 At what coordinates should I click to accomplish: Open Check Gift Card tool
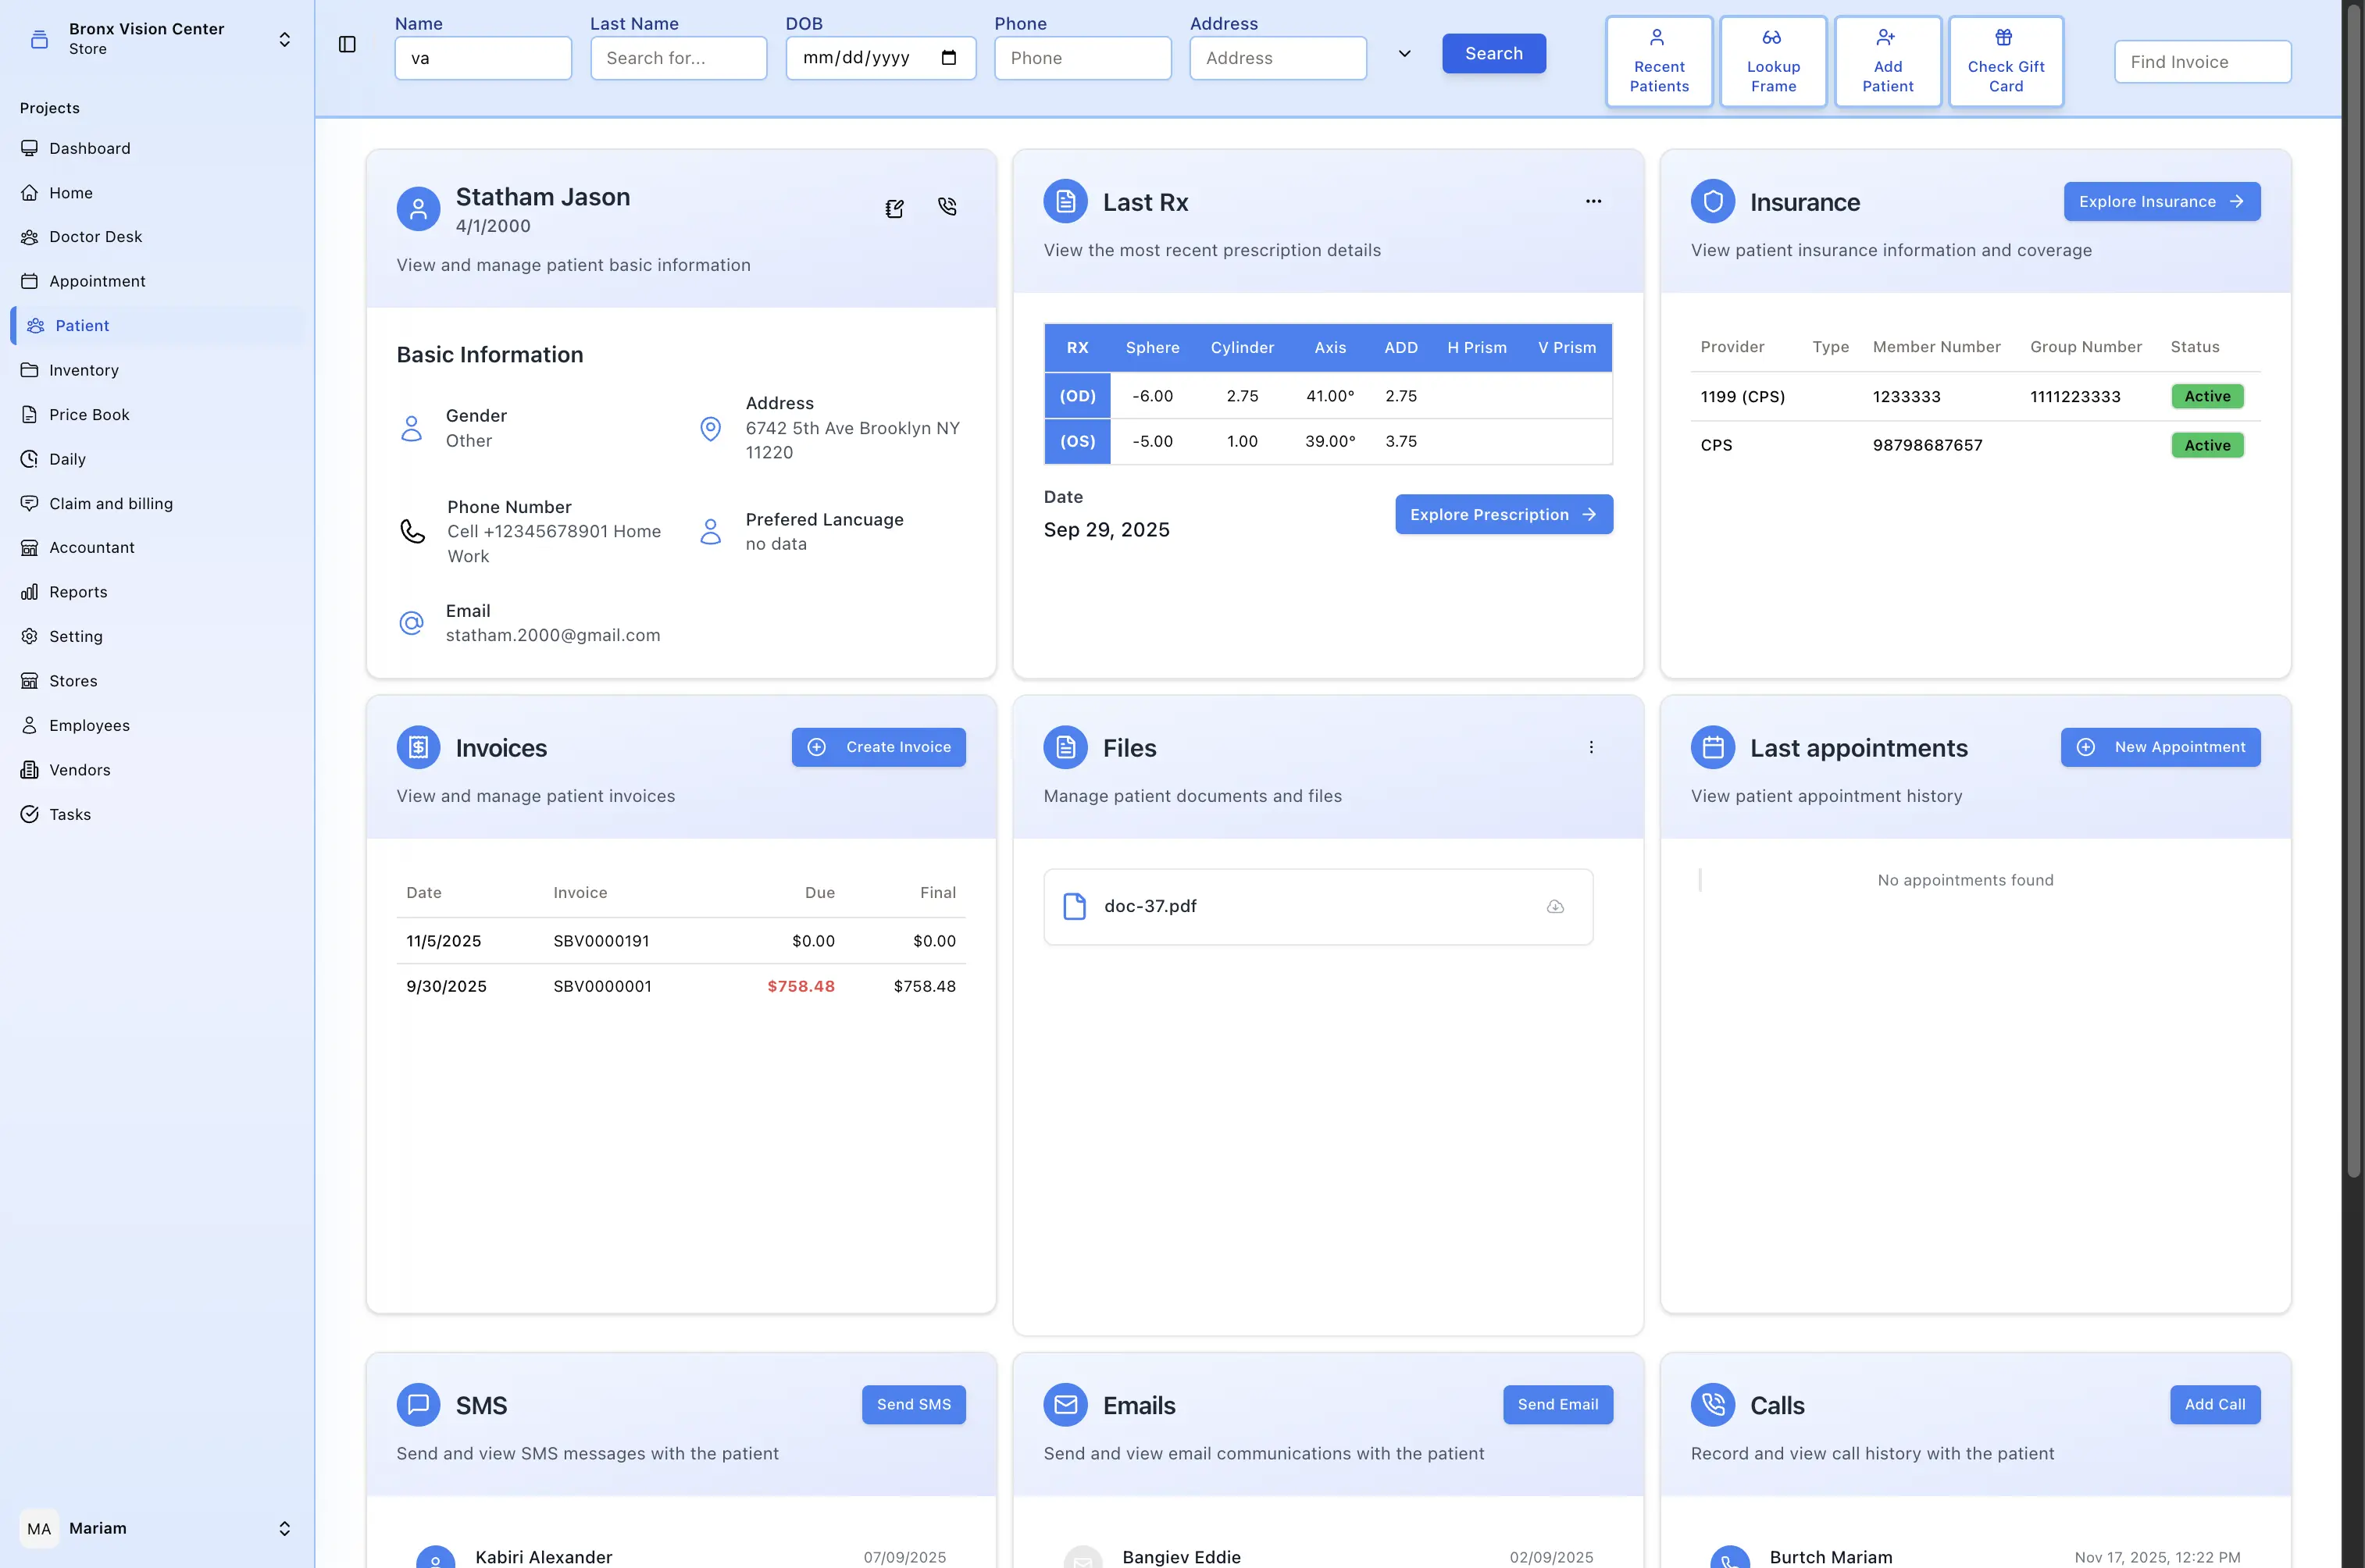pyautogui.click(x=2005, y=61)
